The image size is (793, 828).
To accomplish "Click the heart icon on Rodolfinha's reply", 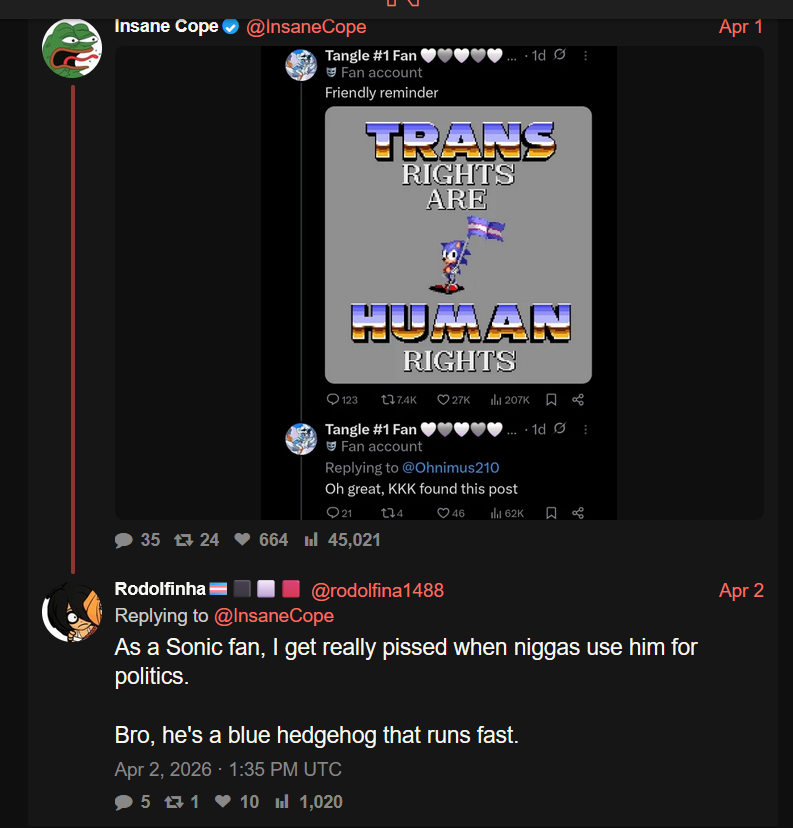I will (223, 801).
